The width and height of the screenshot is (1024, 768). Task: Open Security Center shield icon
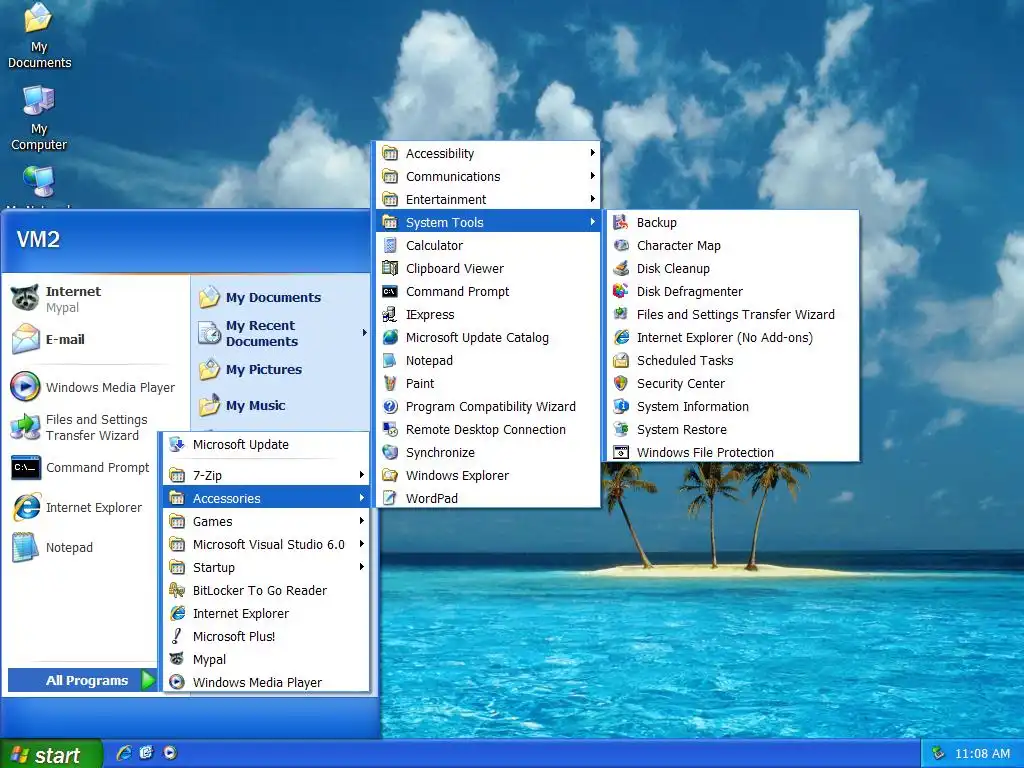(x=621, y=383)
